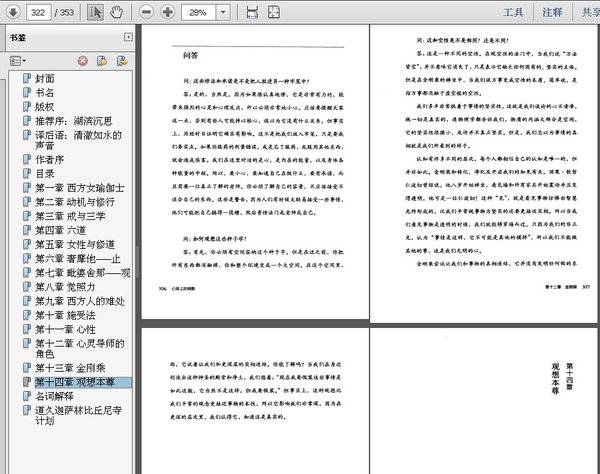Go to next page arrow button
Image resolution: width=600 pixels, height=474 pixels.
13,12
